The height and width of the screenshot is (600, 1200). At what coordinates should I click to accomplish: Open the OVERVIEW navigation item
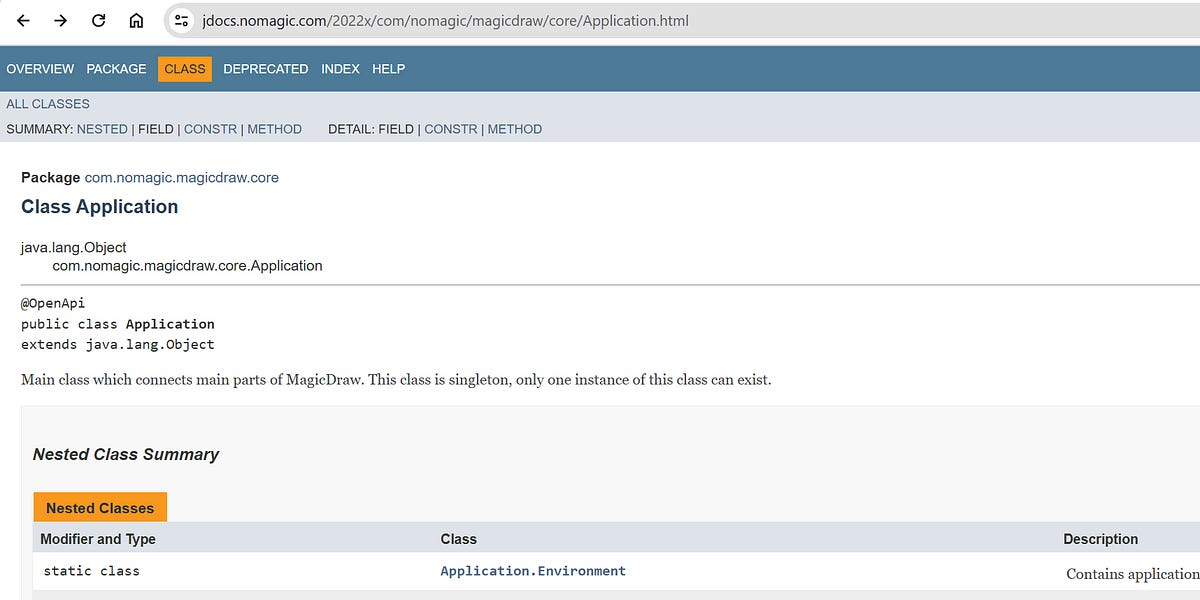pyautogui.click(x=40, y=68)
